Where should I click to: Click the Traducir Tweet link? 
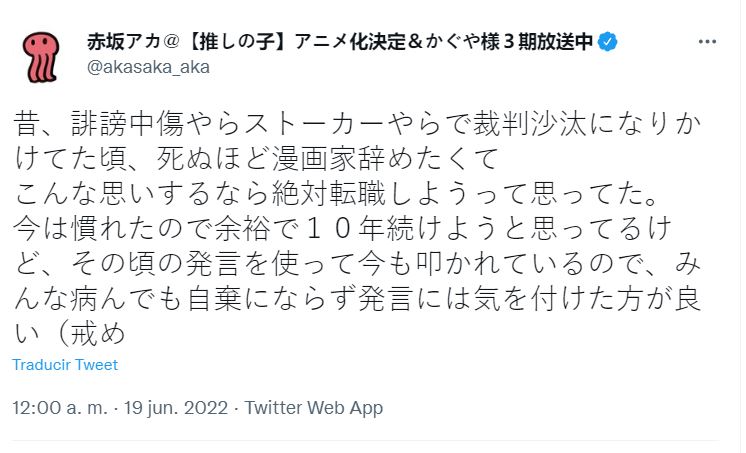pos(66,364)
